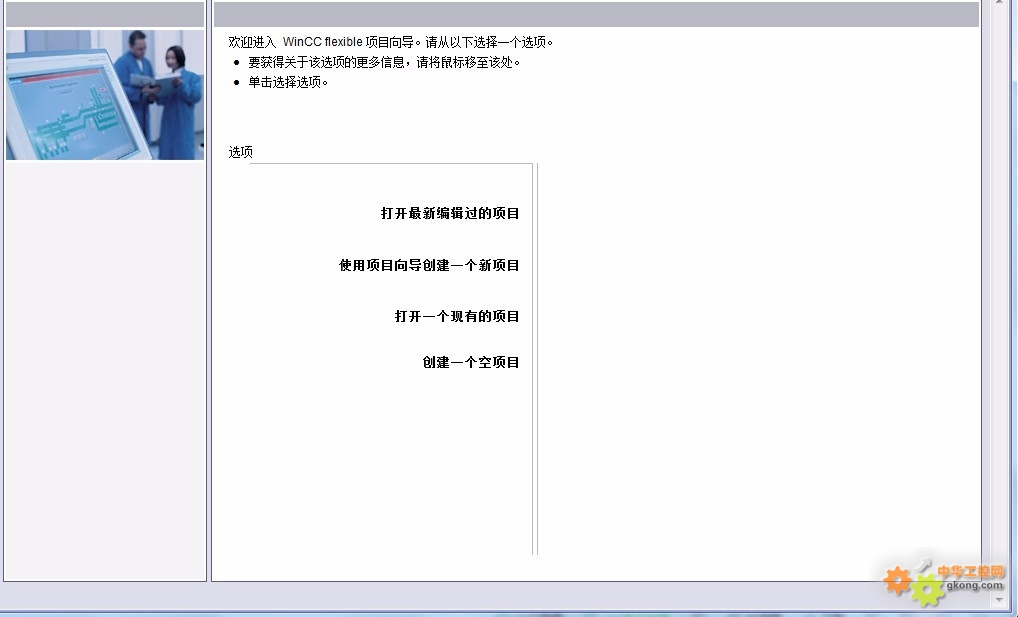The image size is (1018, 617).
Task: Click the scrollbar up arrow
Action: pyautogui.click(x=1000, y=3)
